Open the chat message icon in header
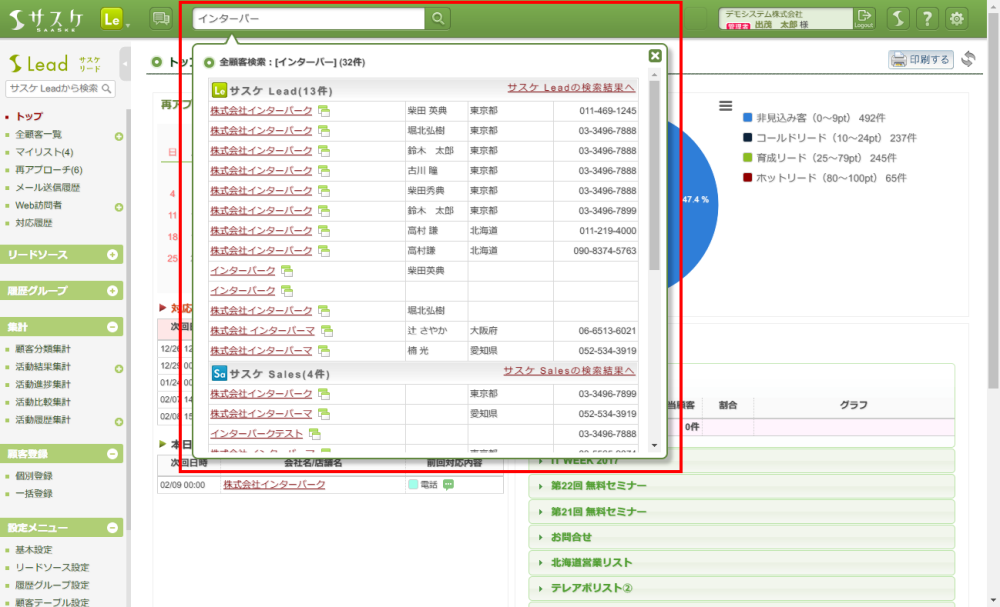The image size is (1000, 607). click(x=161, y=18)
